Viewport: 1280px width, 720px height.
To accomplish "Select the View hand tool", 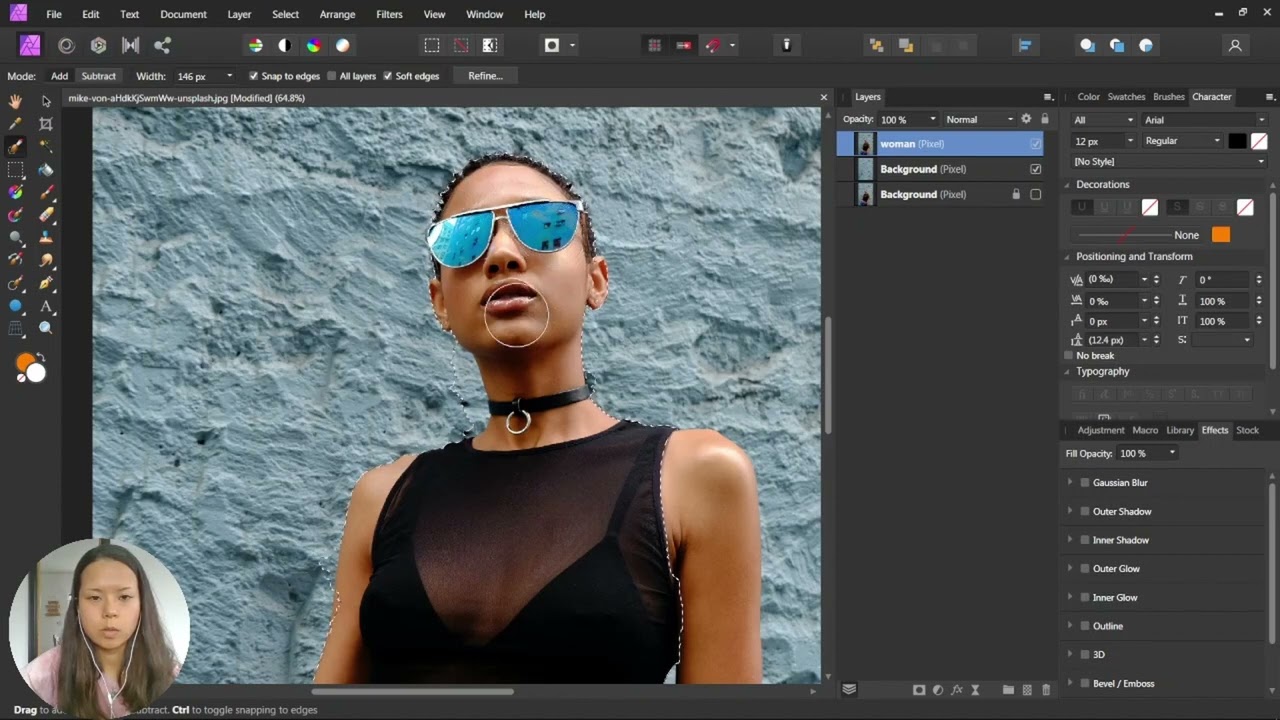I will (x=16, y=101).
